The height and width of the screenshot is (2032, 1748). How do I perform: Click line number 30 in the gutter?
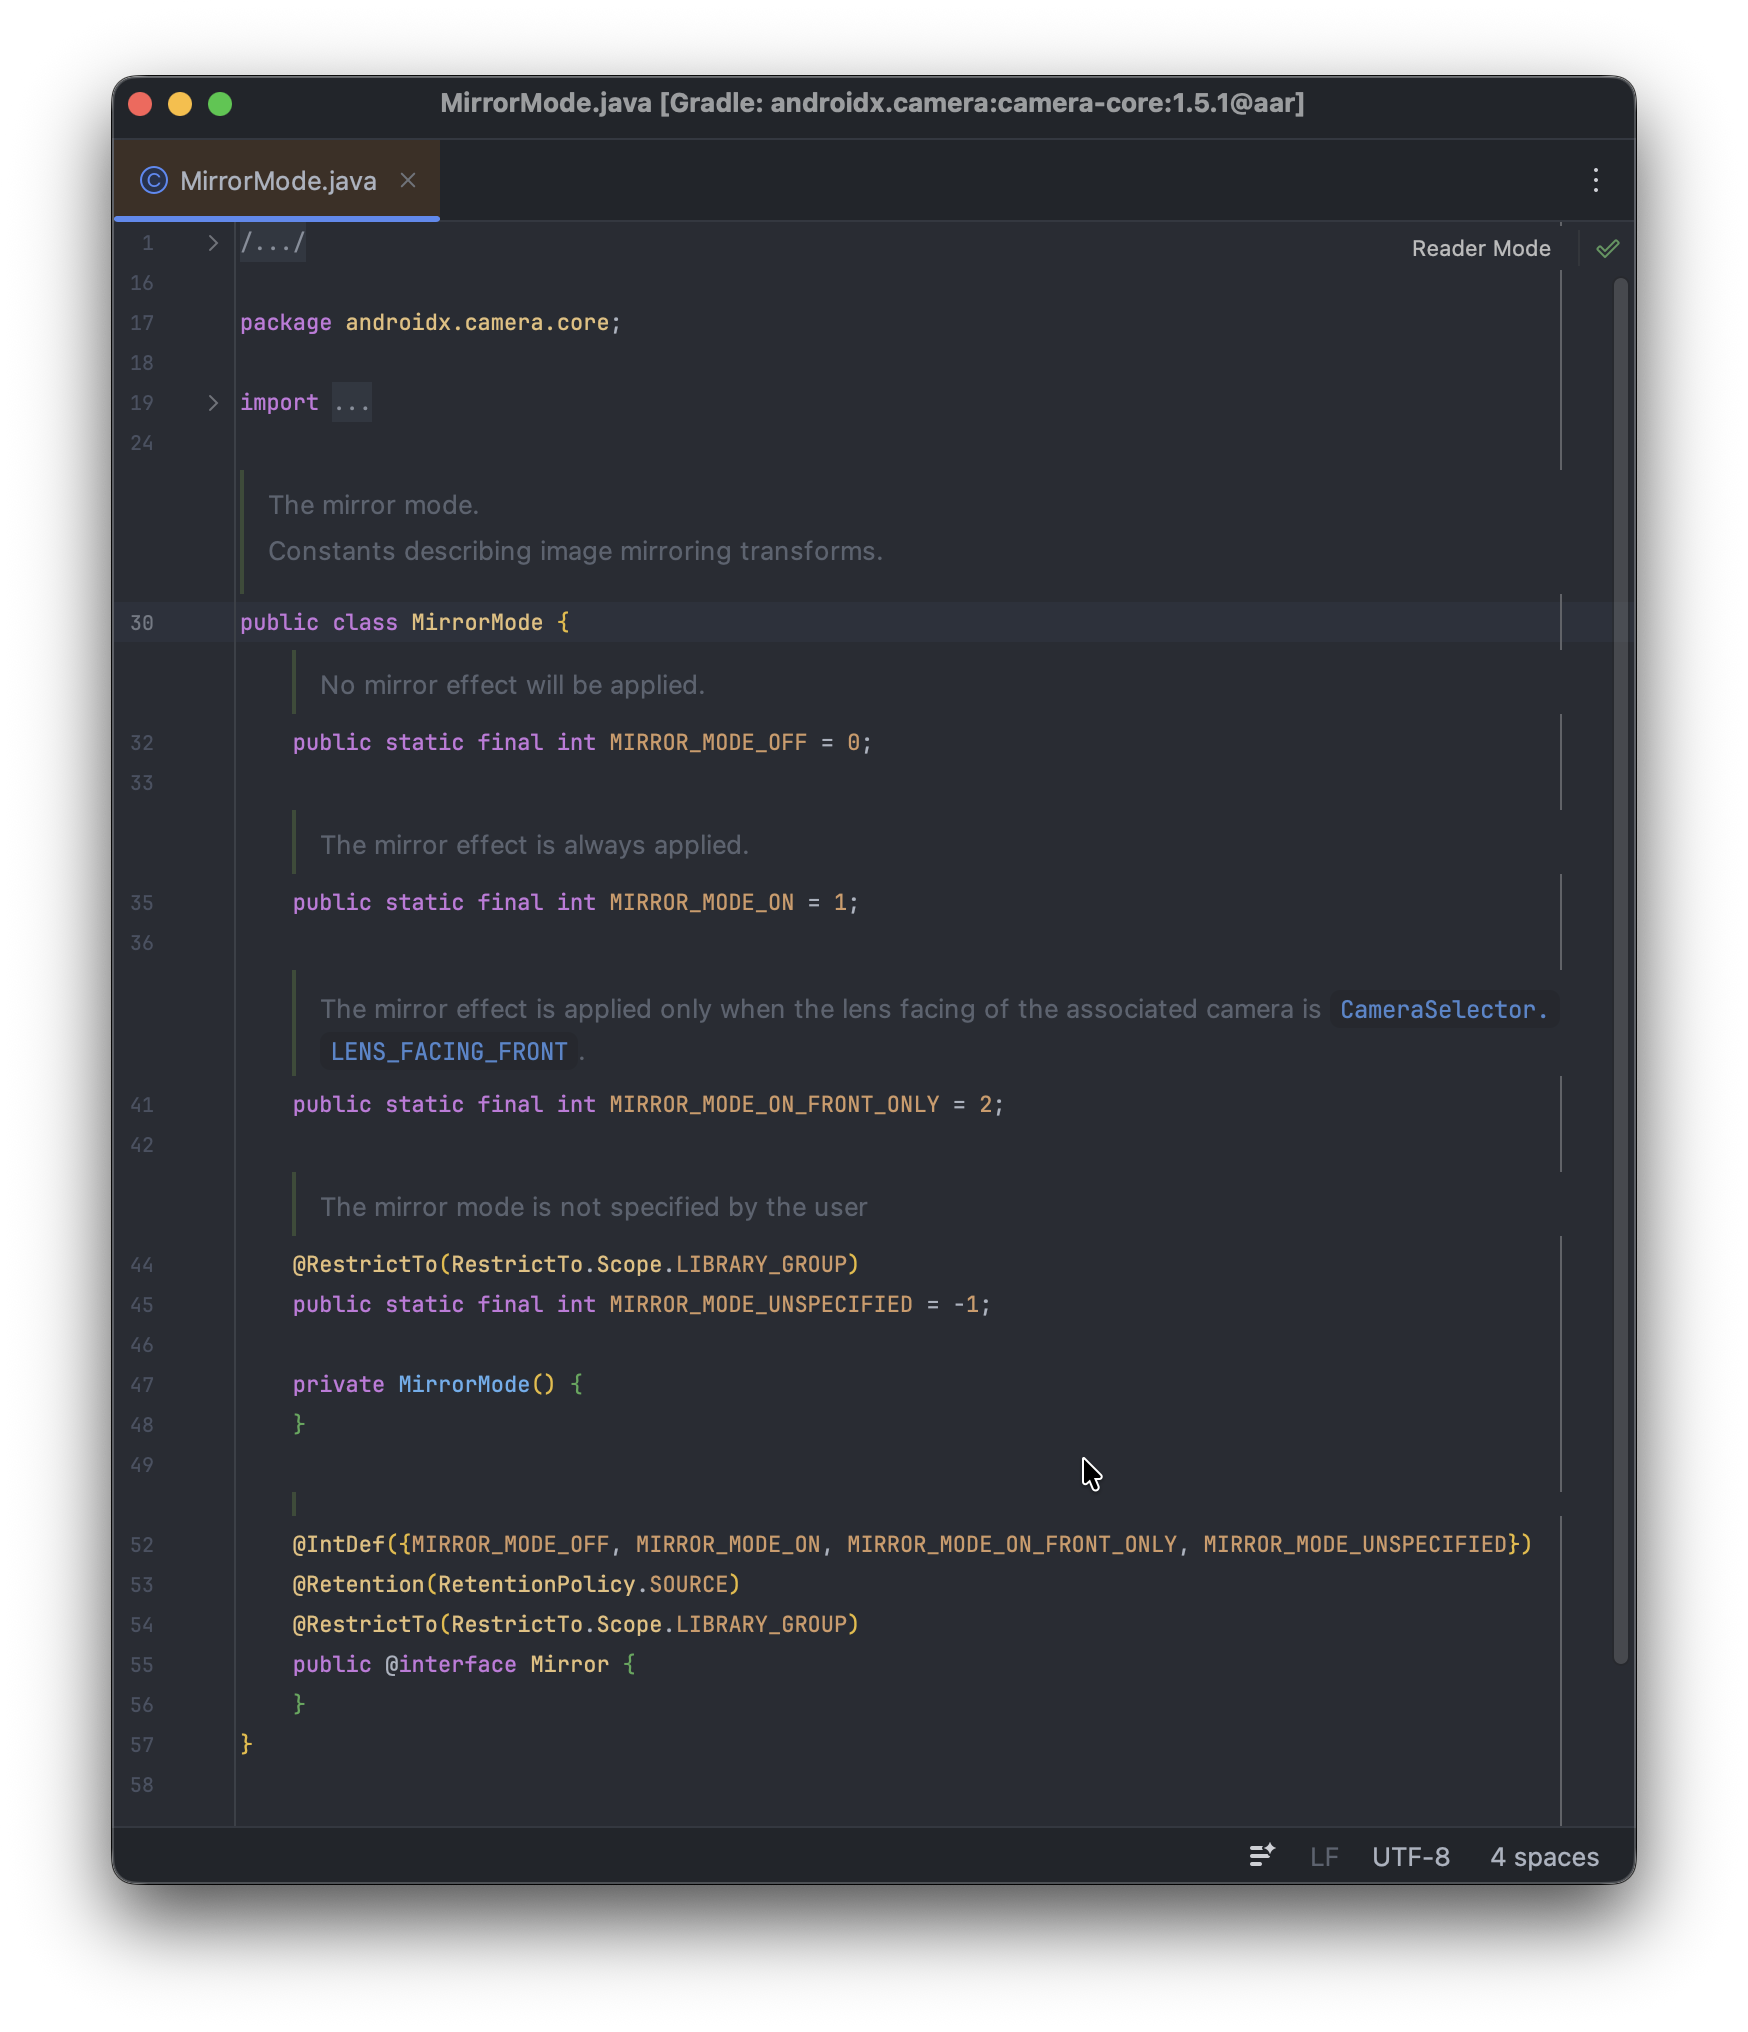click(x=142, y=623)
